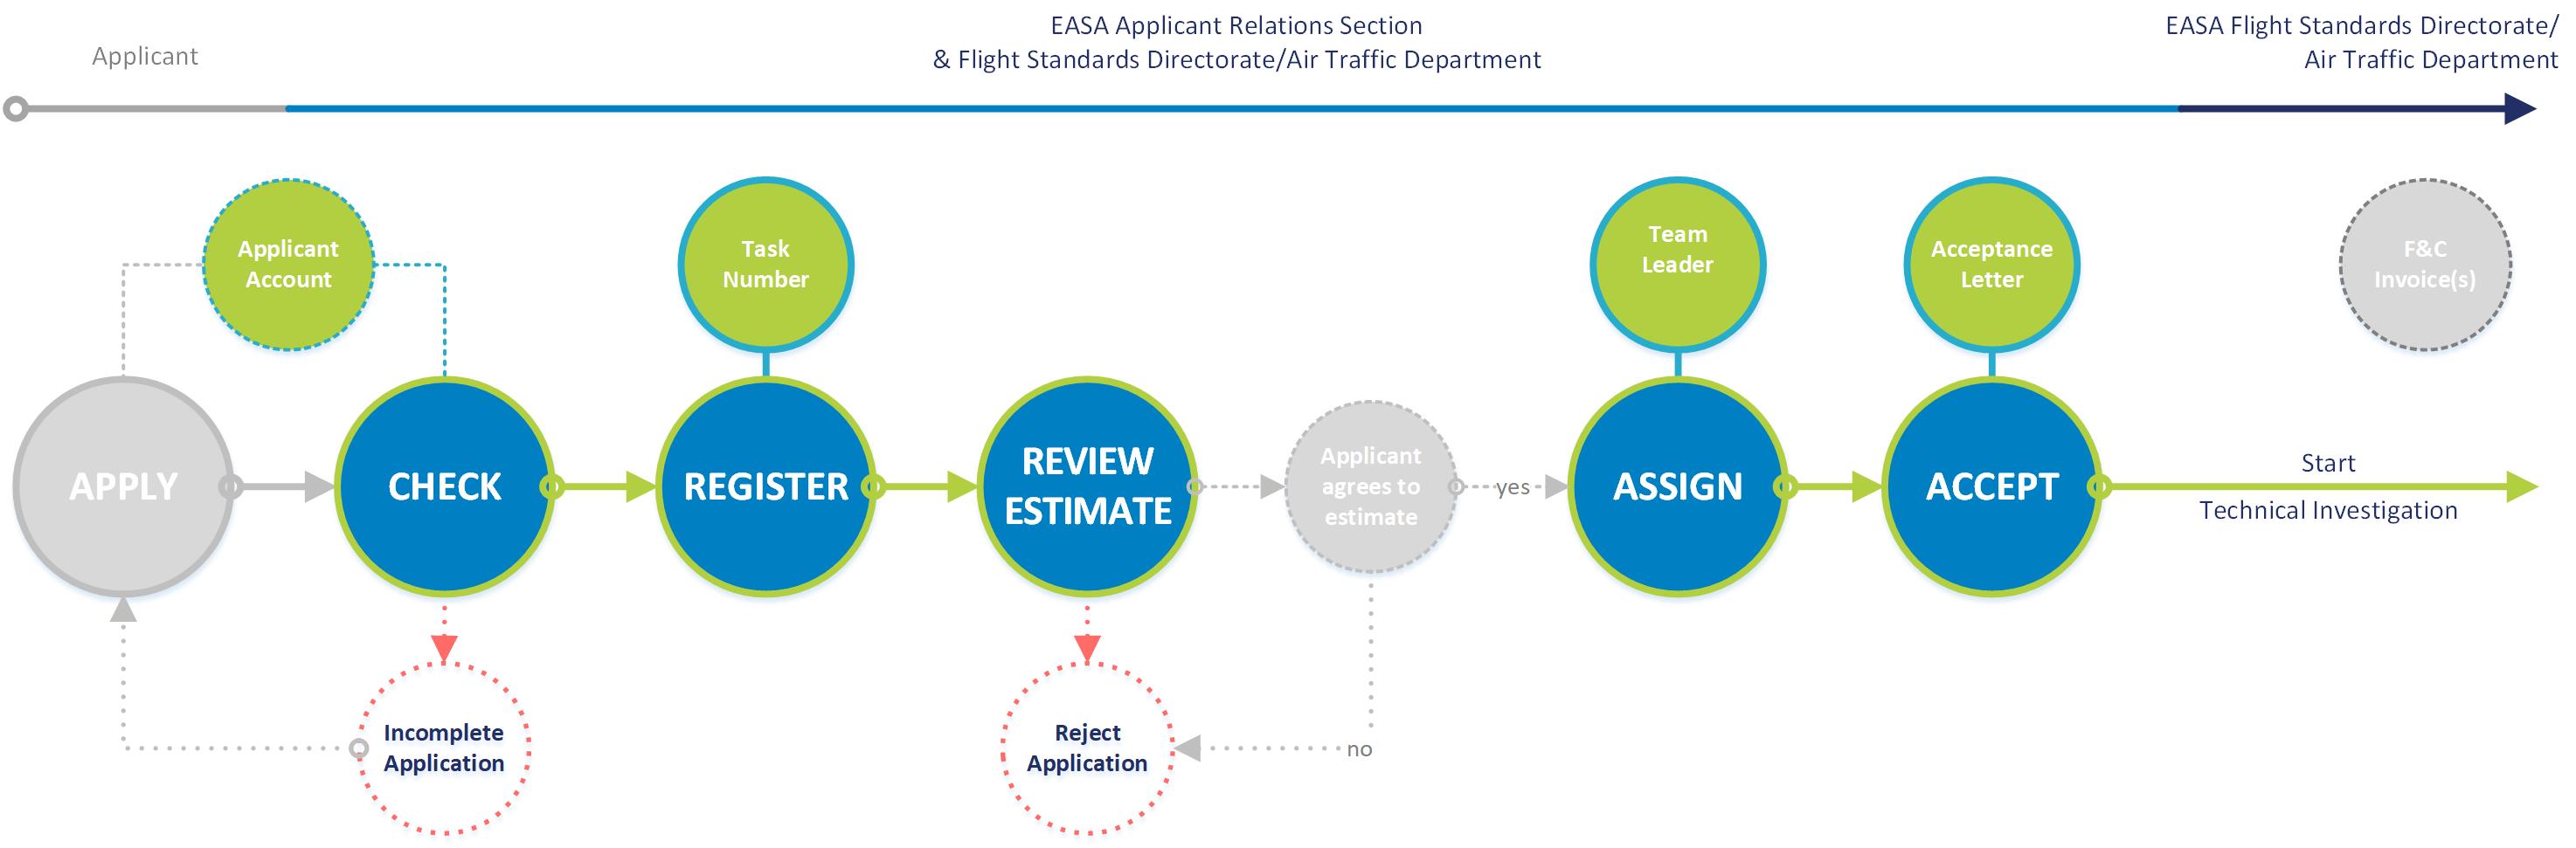Click the green Applicant Account bubble

pyautogui.click(x=288, y=265)
